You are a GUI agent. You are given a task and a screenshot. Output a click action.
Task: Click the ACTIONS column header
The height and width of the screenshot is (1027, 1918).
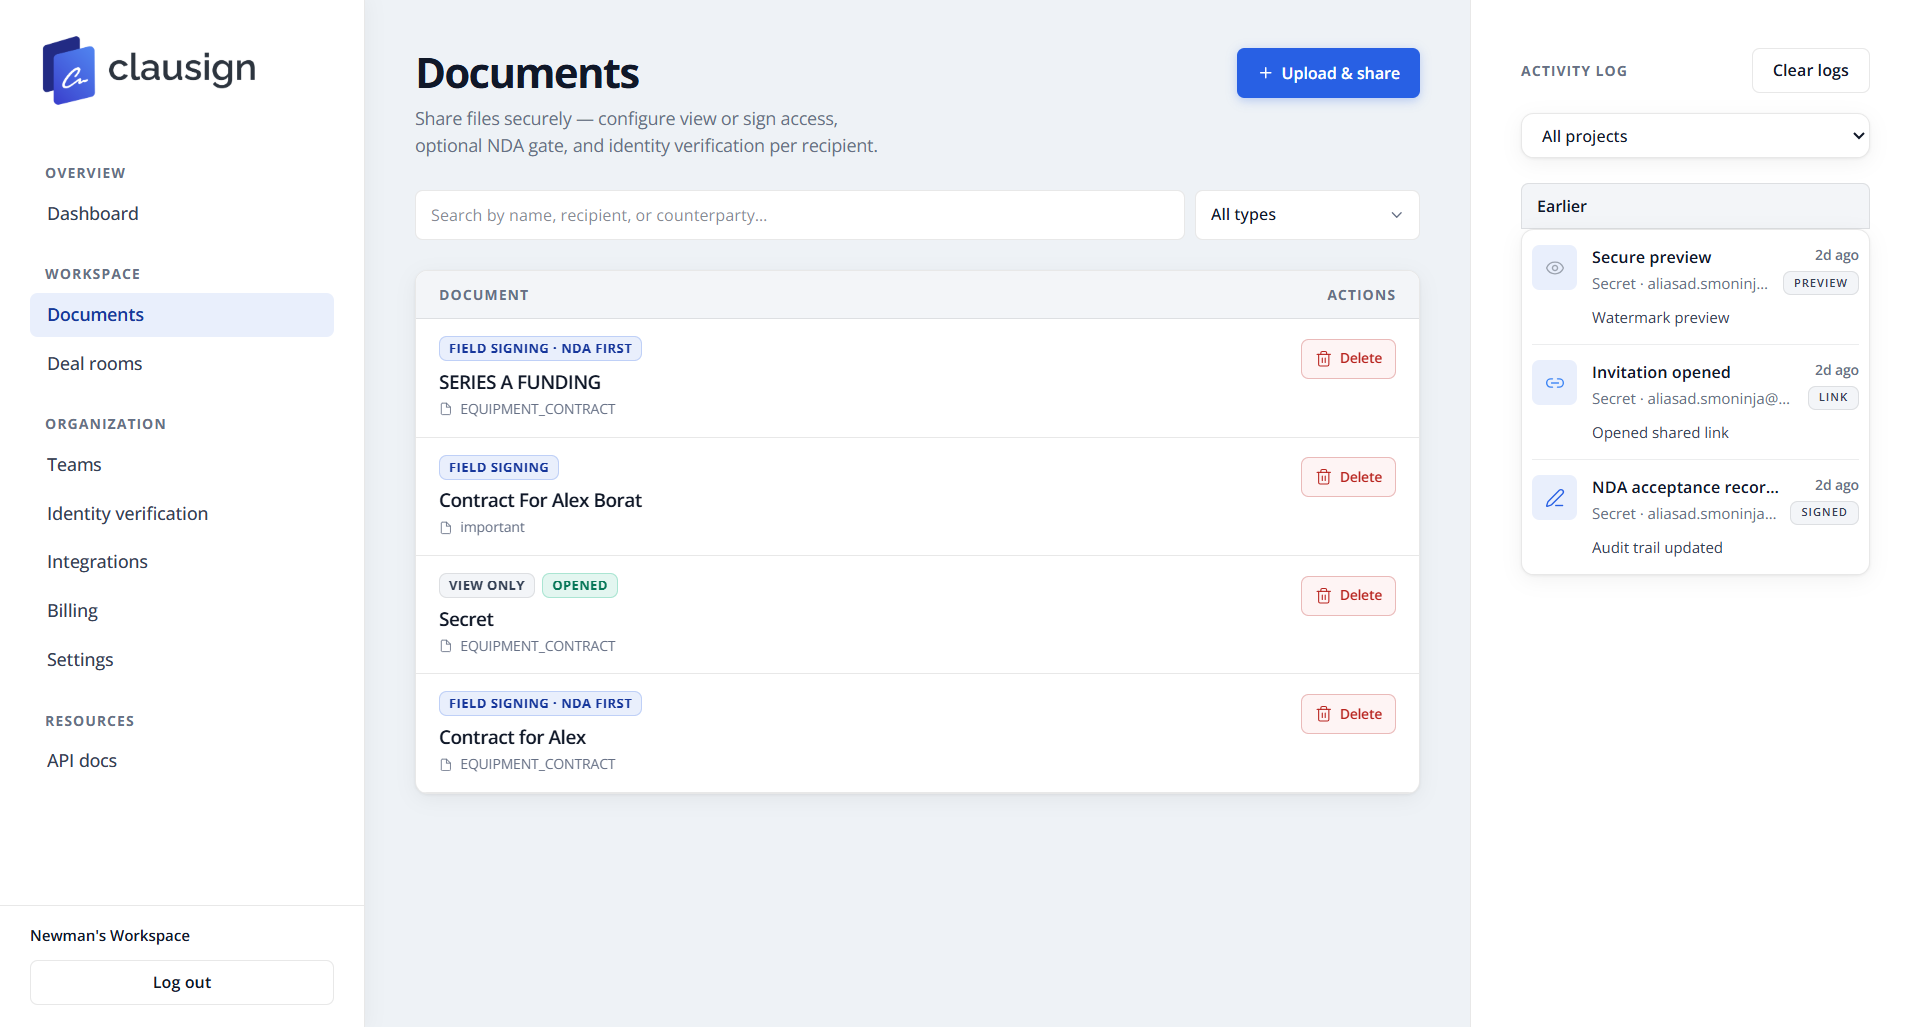(x=1361, y=295)
